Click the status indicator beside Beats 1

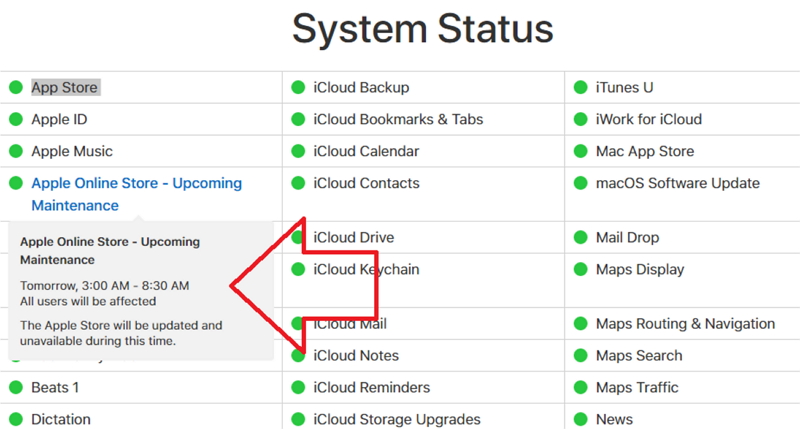15,388
